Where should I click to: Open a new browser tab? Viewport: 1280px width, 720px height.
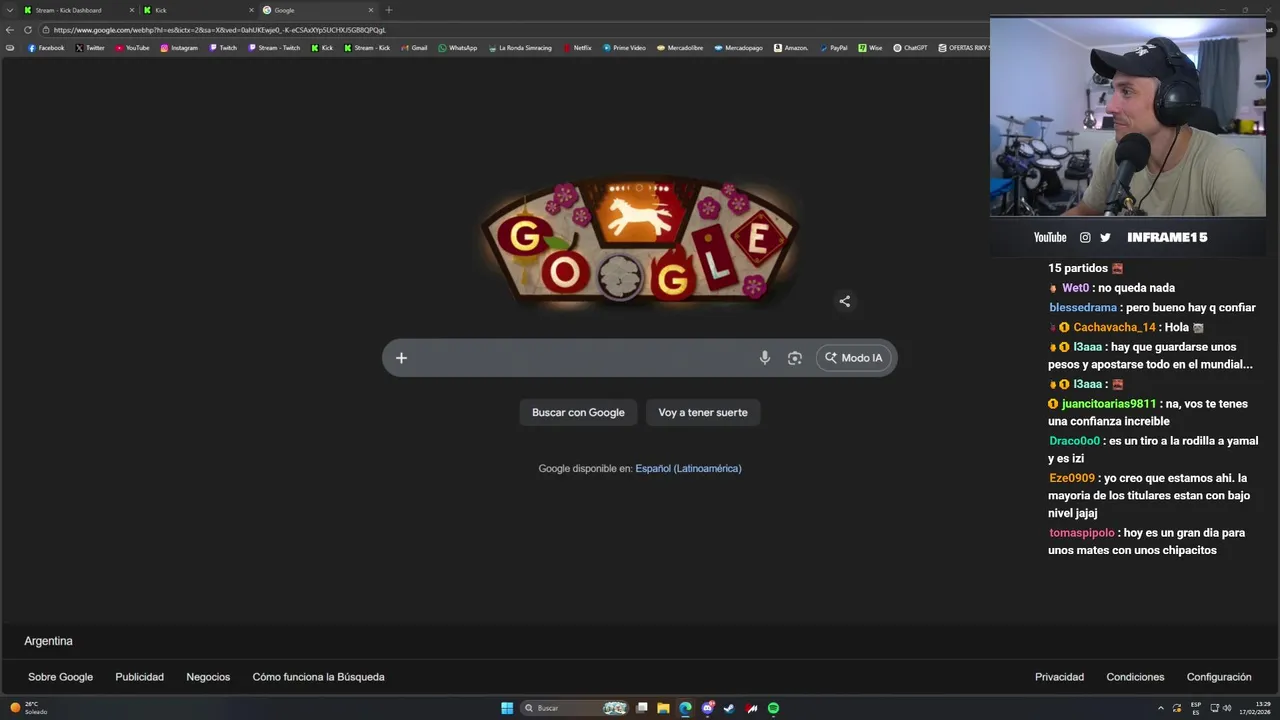[389, 10]
